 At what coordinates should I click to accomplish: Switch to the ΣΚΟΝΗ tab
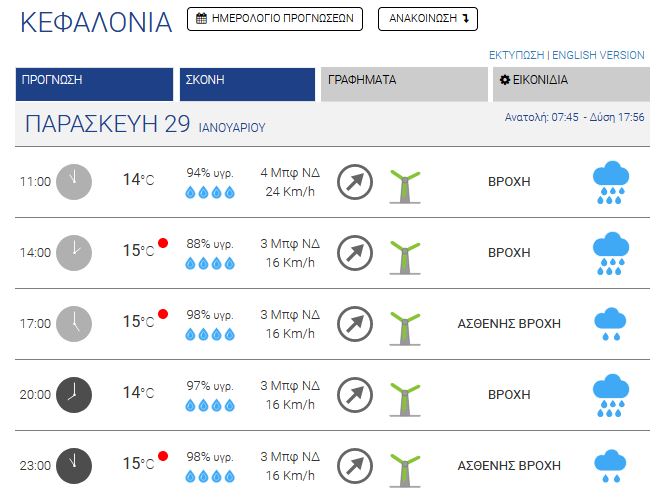point(248,84)
